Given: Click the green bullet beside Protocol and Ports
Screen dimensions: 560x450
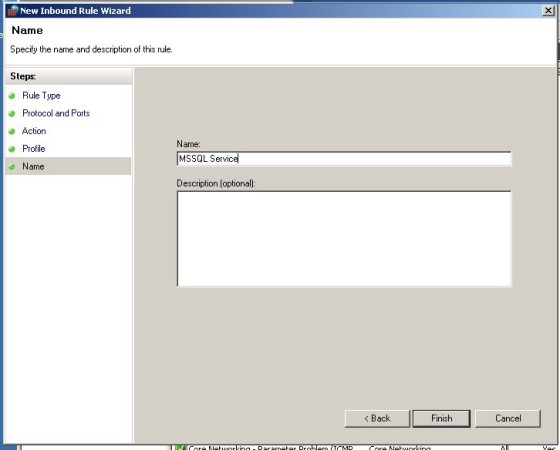Looking at the screenshot, I should 12,114.
